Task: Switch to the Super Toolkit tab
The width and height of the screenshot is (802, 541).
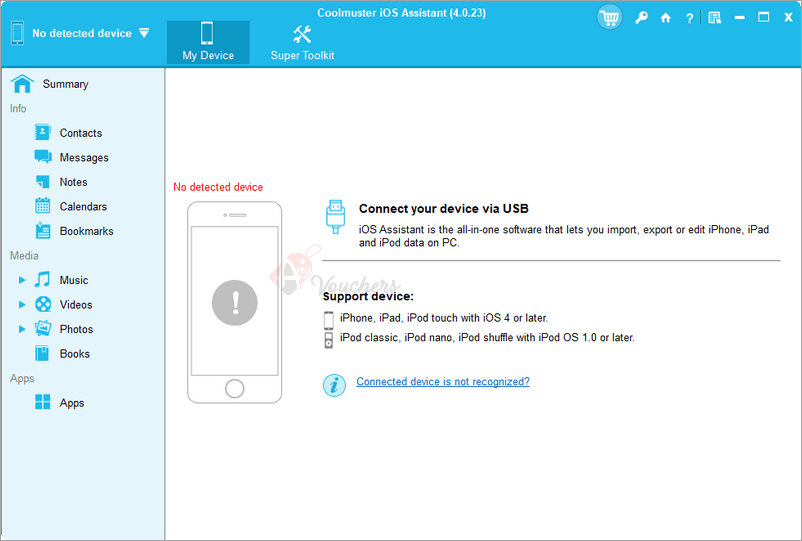Action: pos(302,42)
